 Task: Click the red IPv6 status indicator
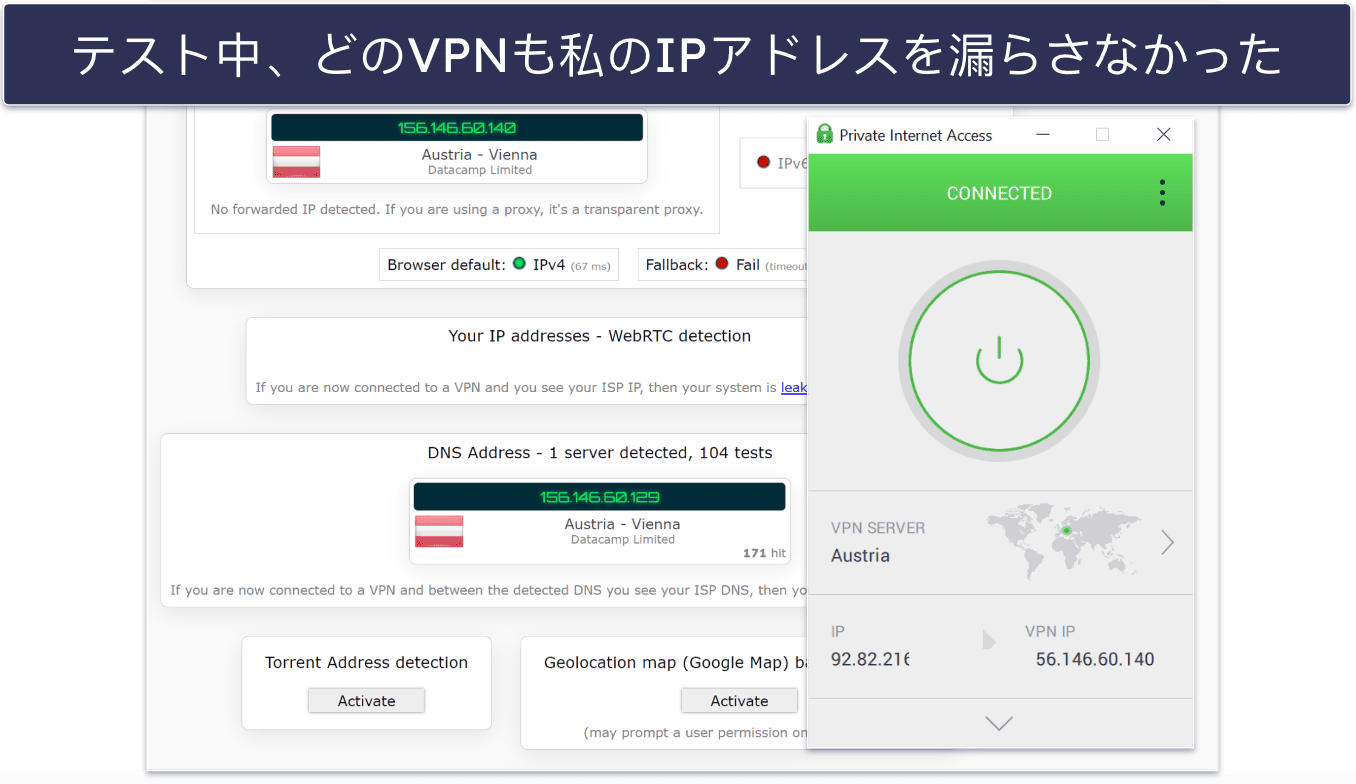coord(764,162)
